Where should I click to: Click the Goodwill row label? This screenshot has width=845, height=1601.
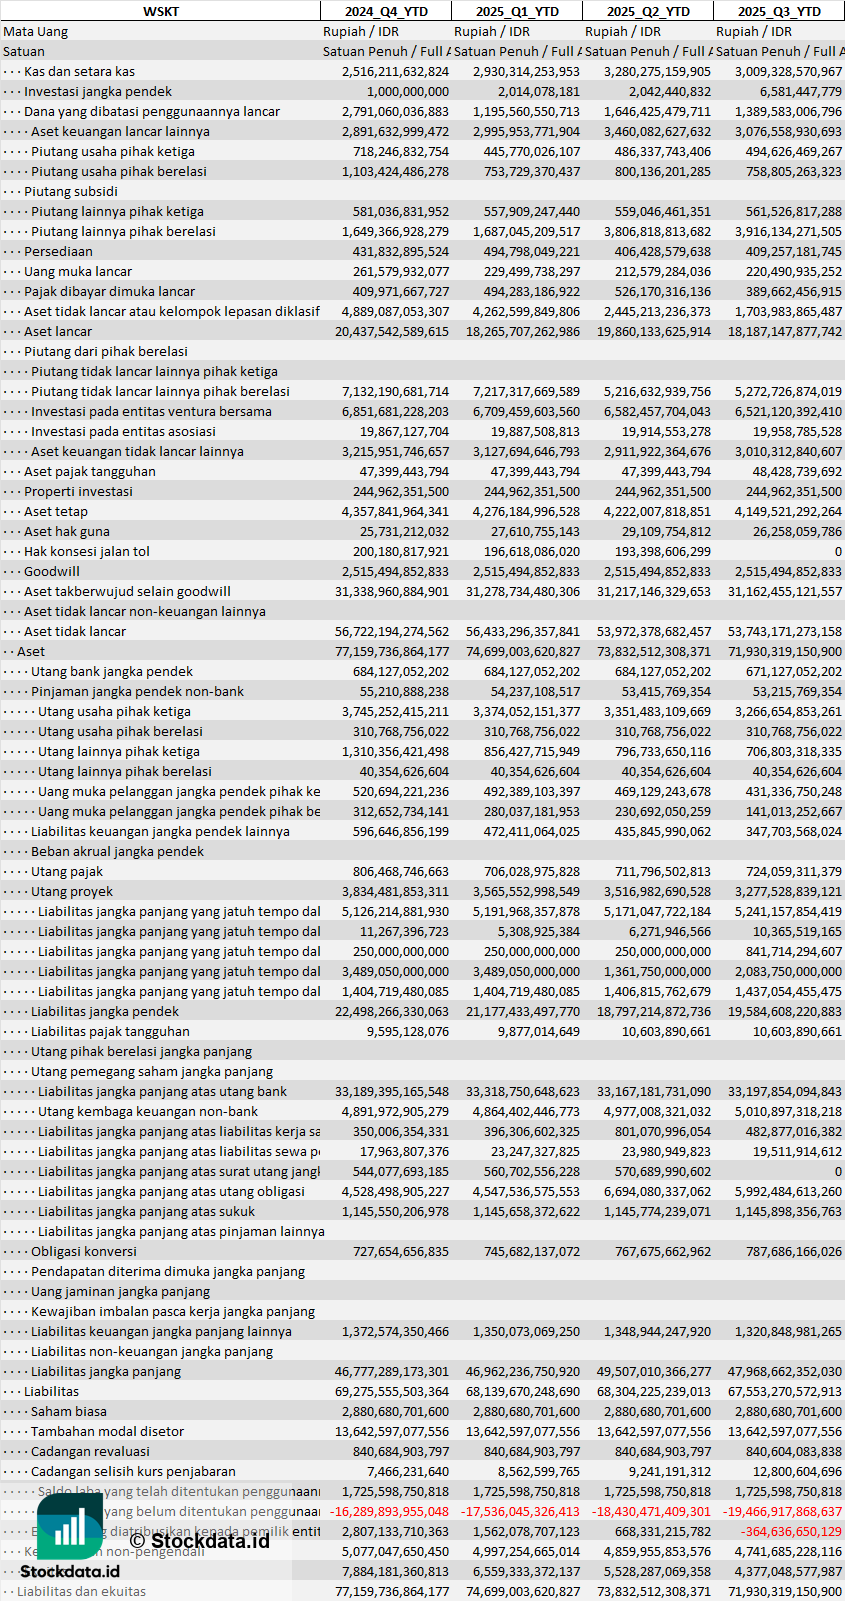coord(52,571)
